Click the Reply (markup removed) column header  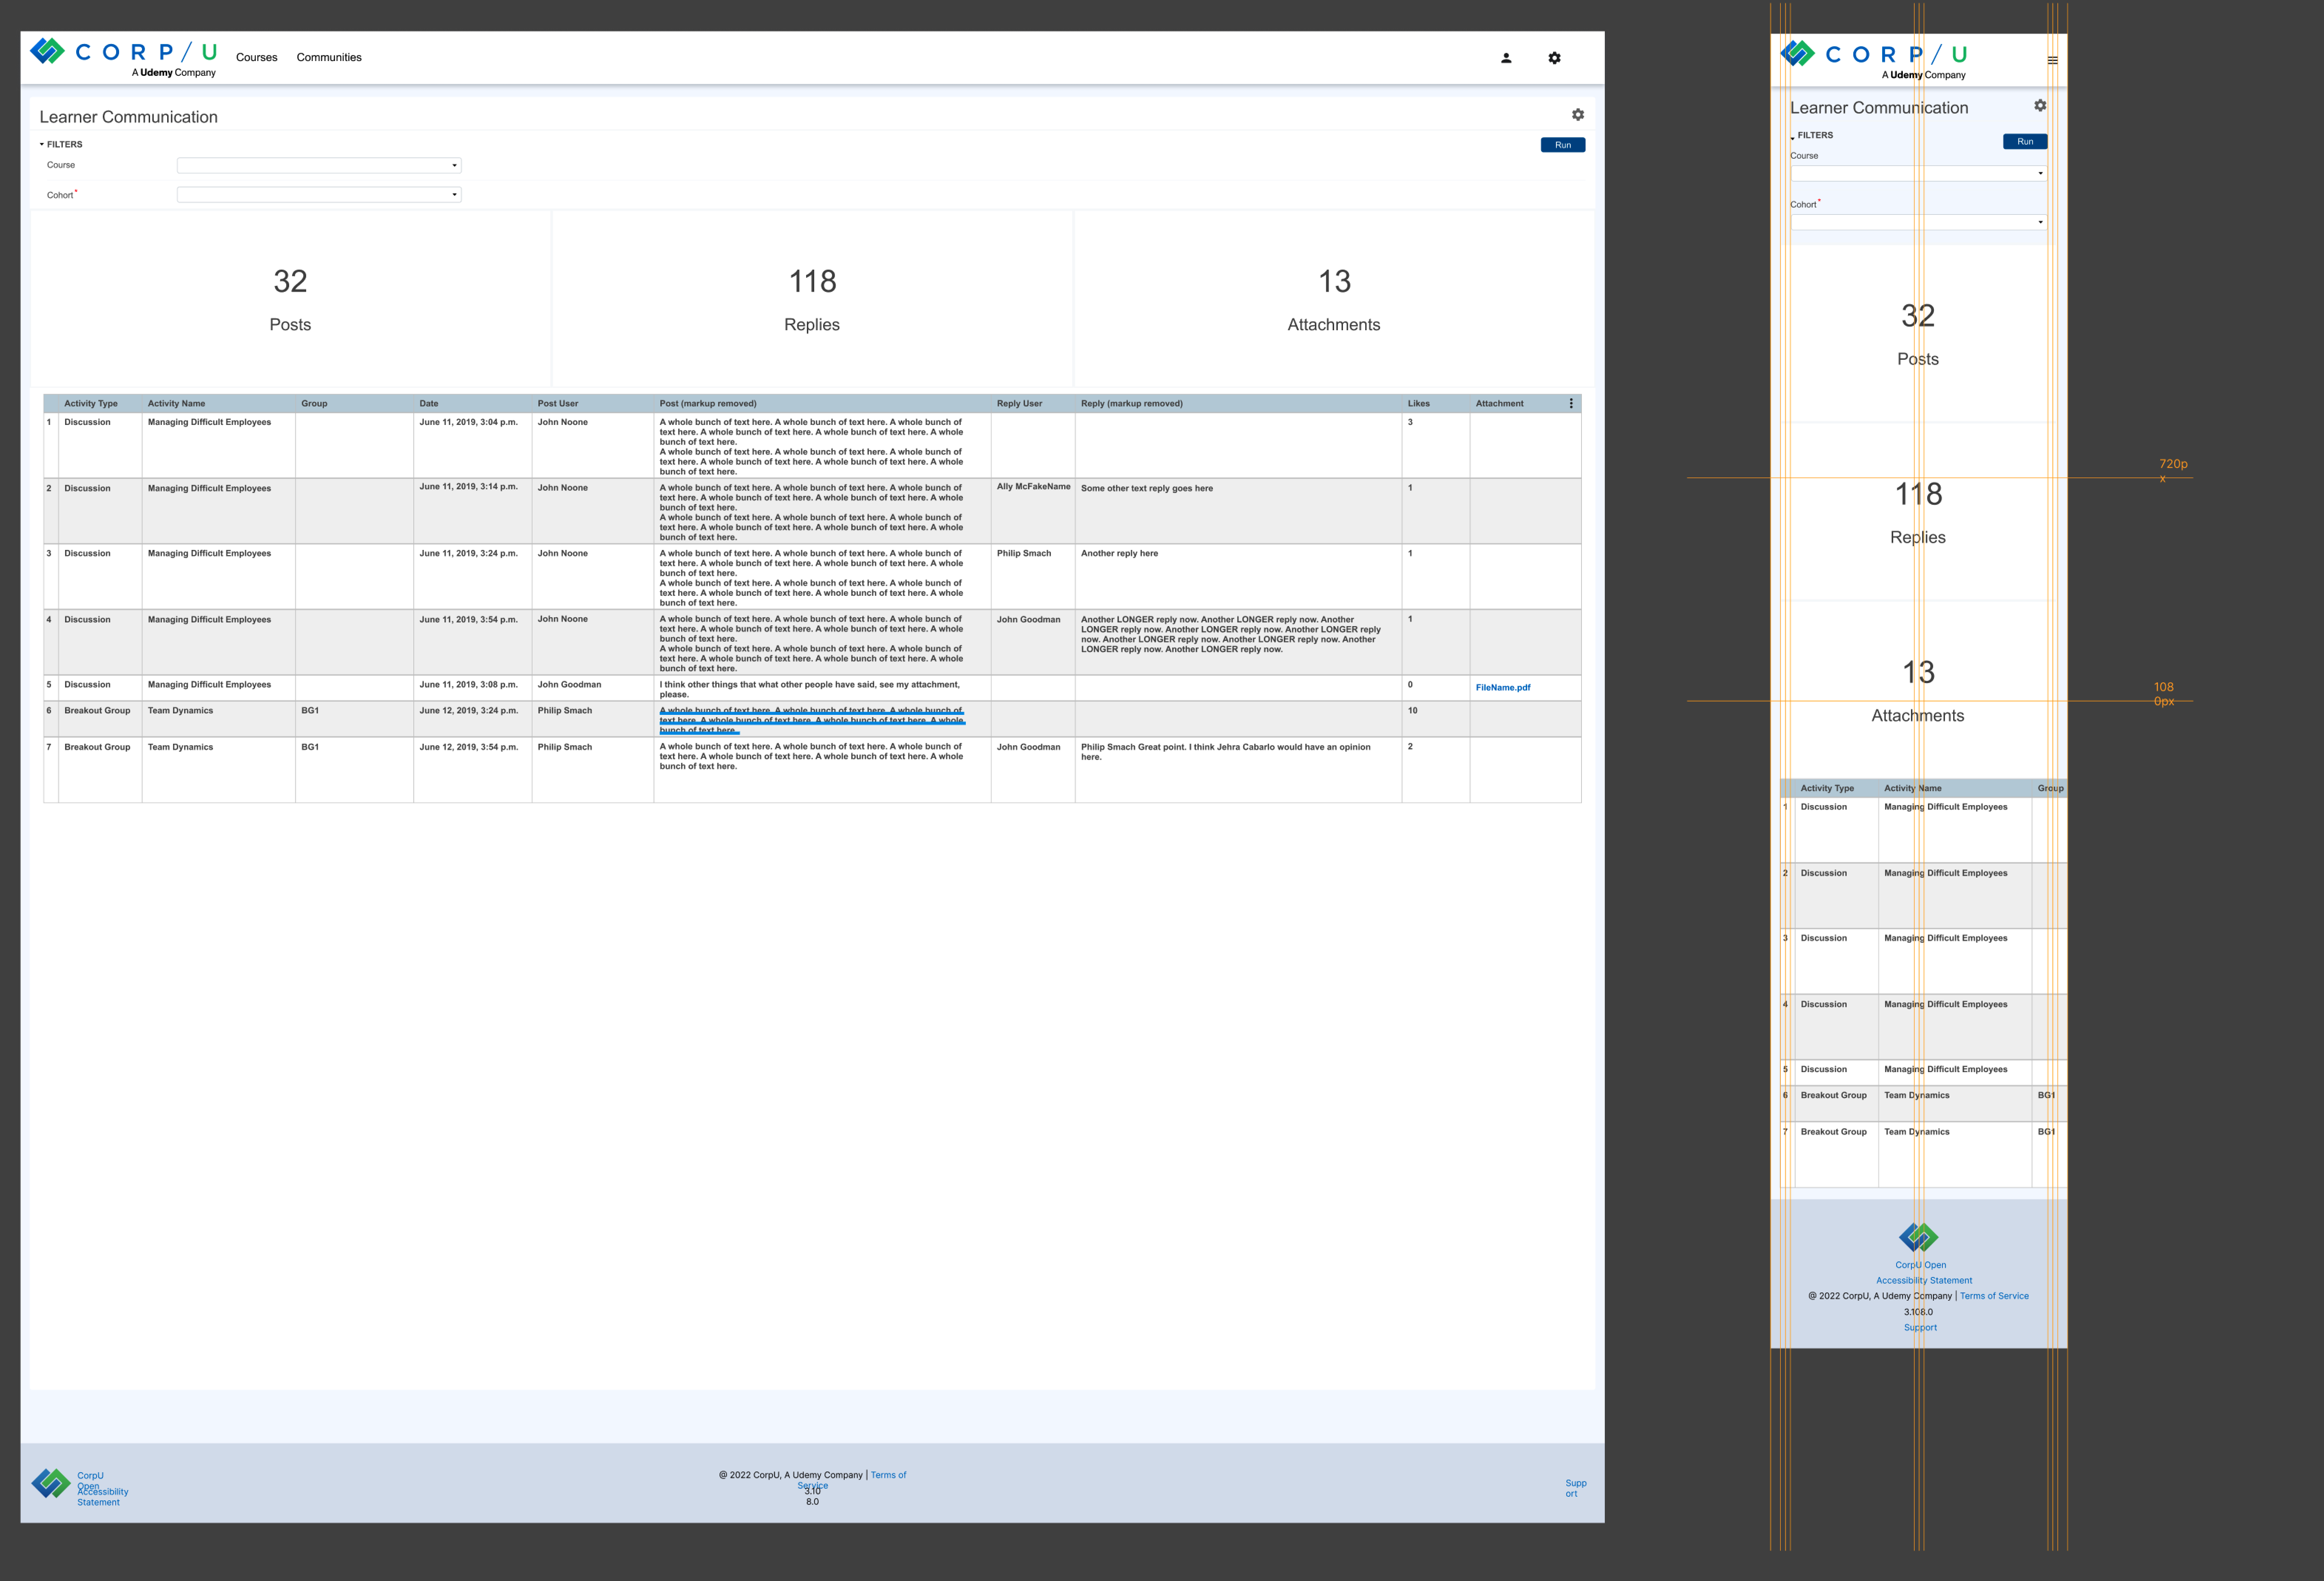[1131, 404]
